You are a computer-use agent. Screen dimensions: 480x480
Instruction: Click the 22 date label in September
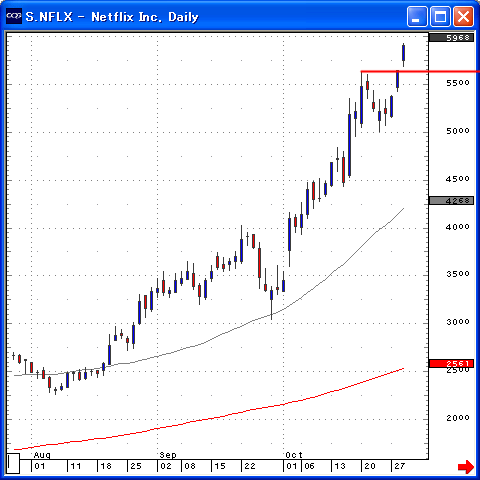[x=250, y=466]
